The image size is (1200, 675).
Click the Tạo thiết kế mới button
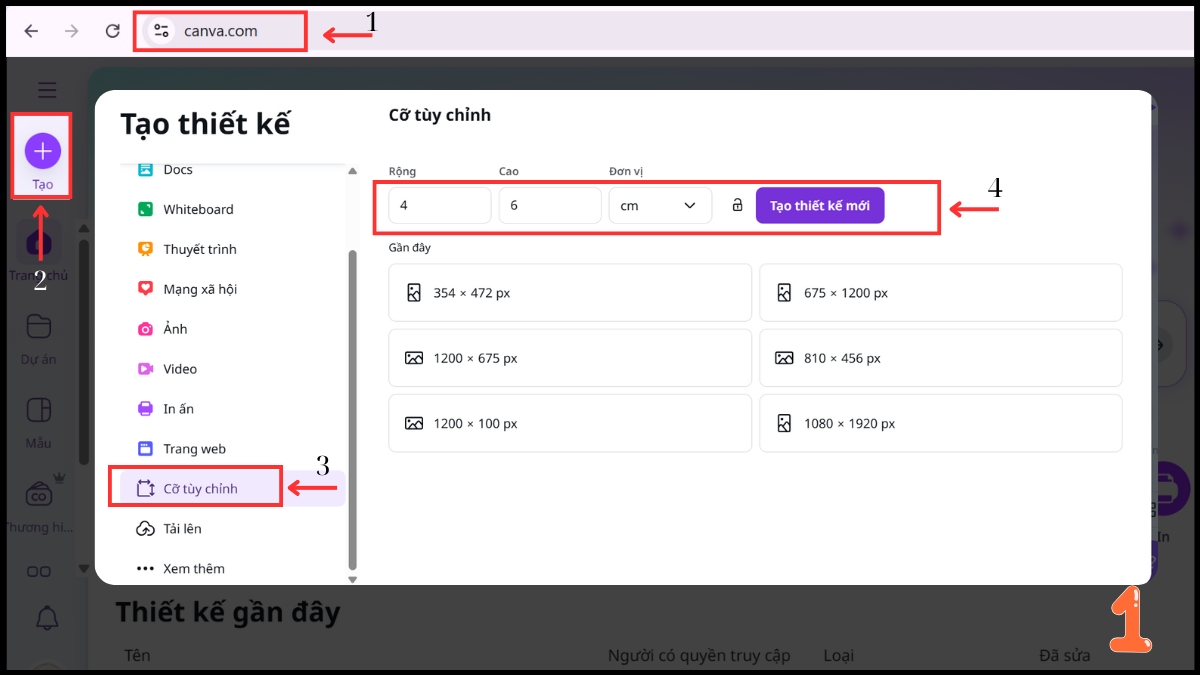pyautogui.click(x=820, y=204)
